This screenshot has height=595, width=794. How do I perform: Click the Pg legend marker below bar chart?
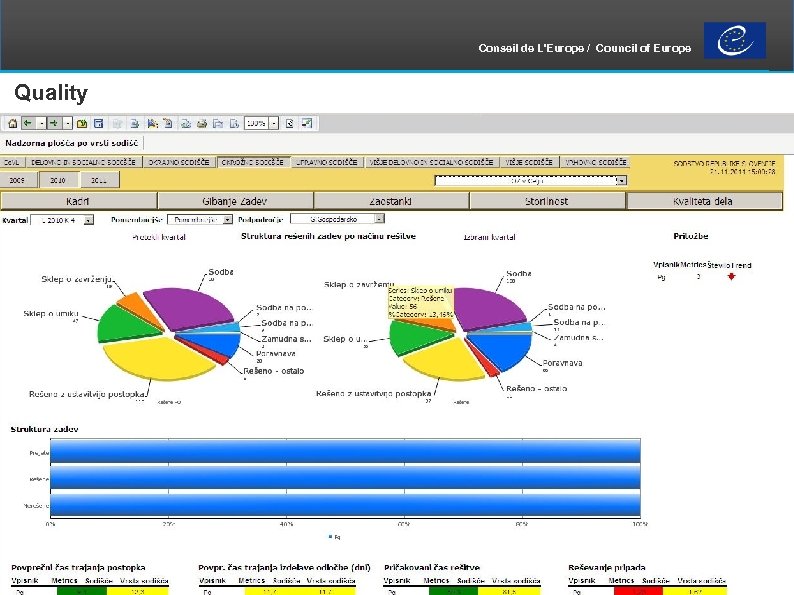point(331,536)
